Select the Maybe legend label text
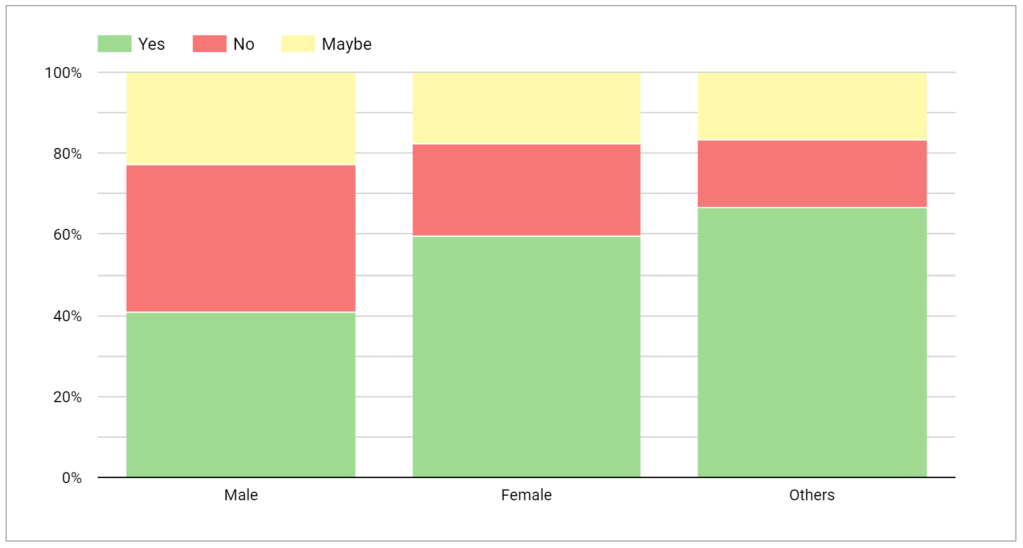Screen dimensions: 1023x548 346,44
